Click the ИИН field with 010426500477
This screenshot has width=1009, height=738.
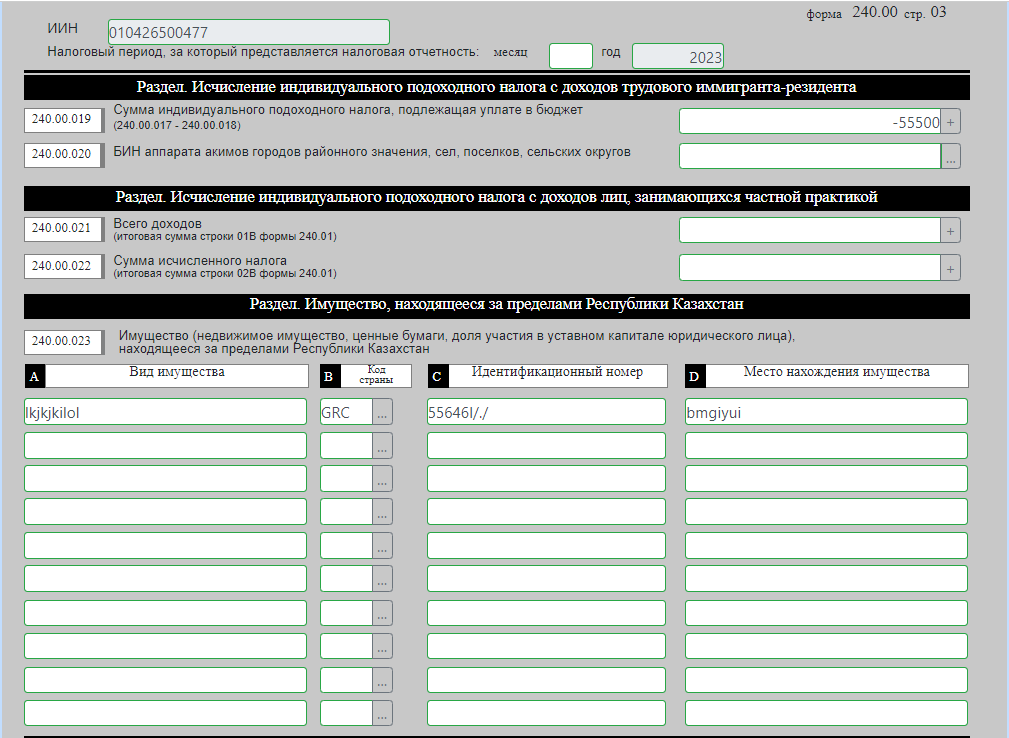[x=248, y=32]
